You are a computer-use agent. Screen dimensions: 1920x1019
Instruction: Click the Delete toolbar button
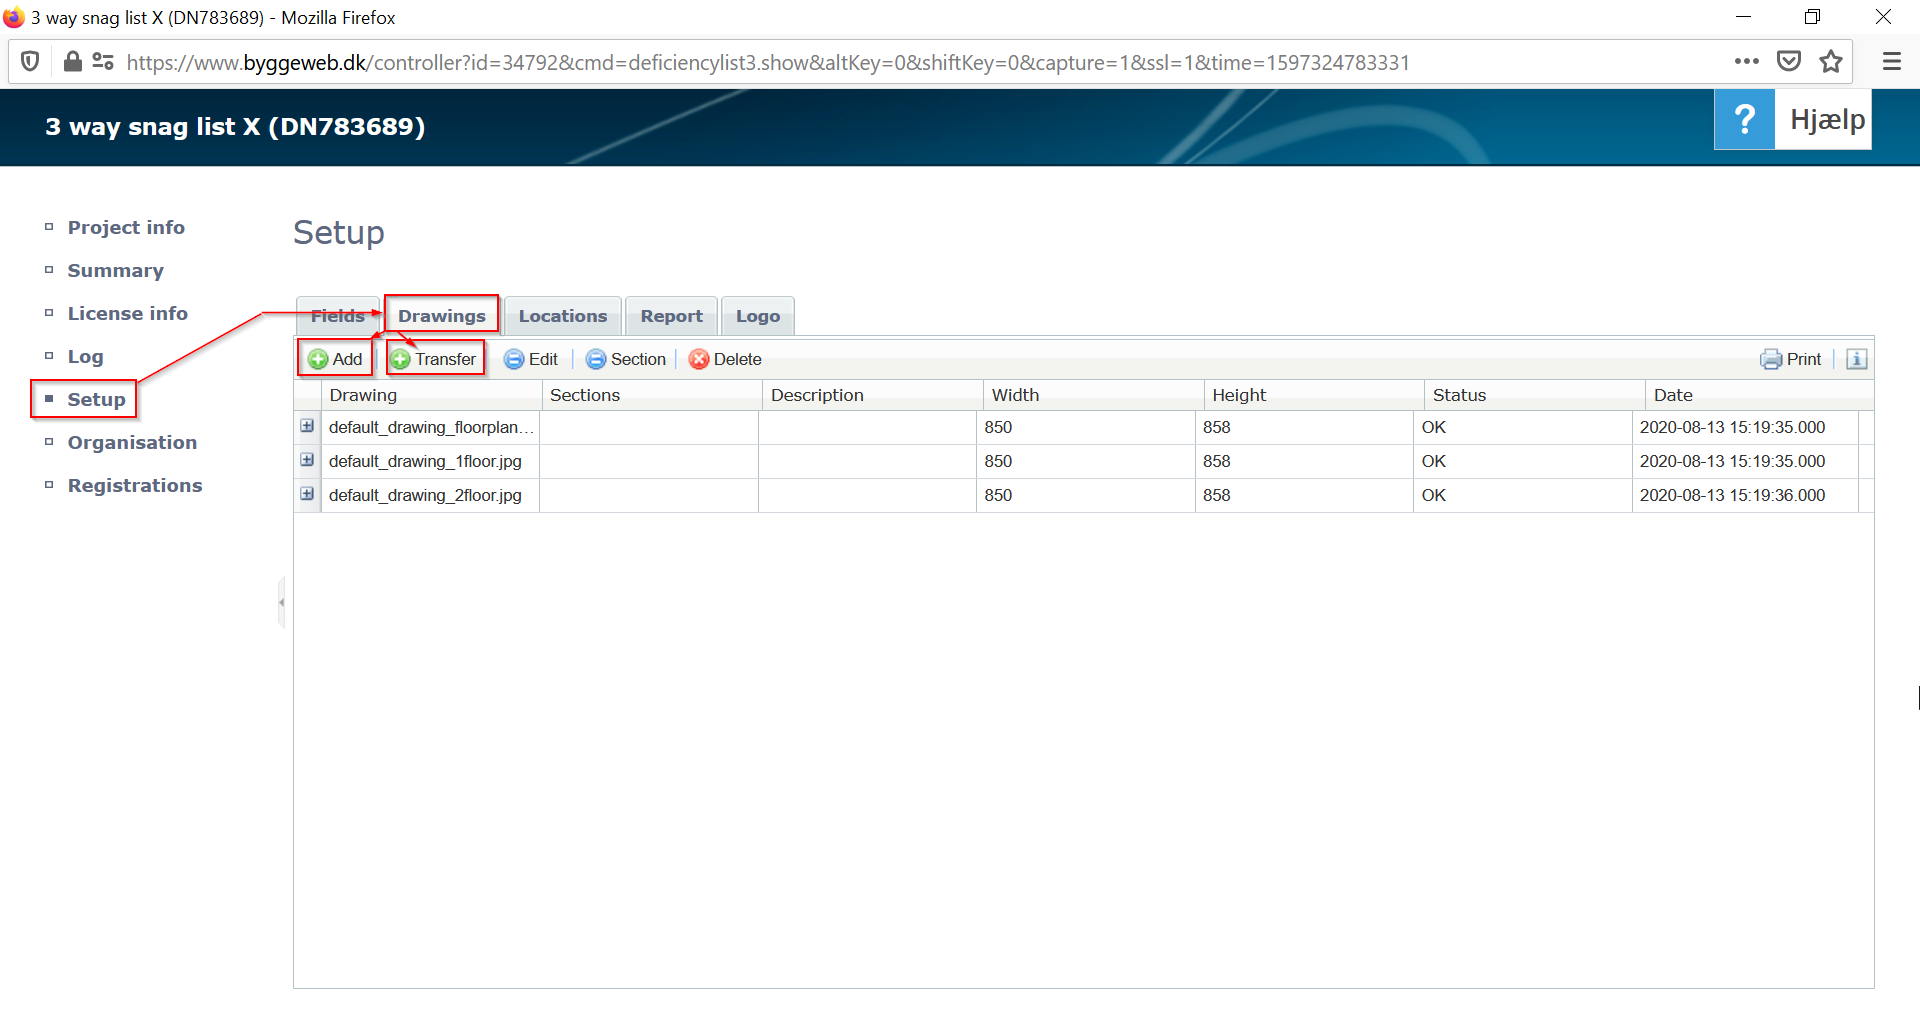pos(725,359)
